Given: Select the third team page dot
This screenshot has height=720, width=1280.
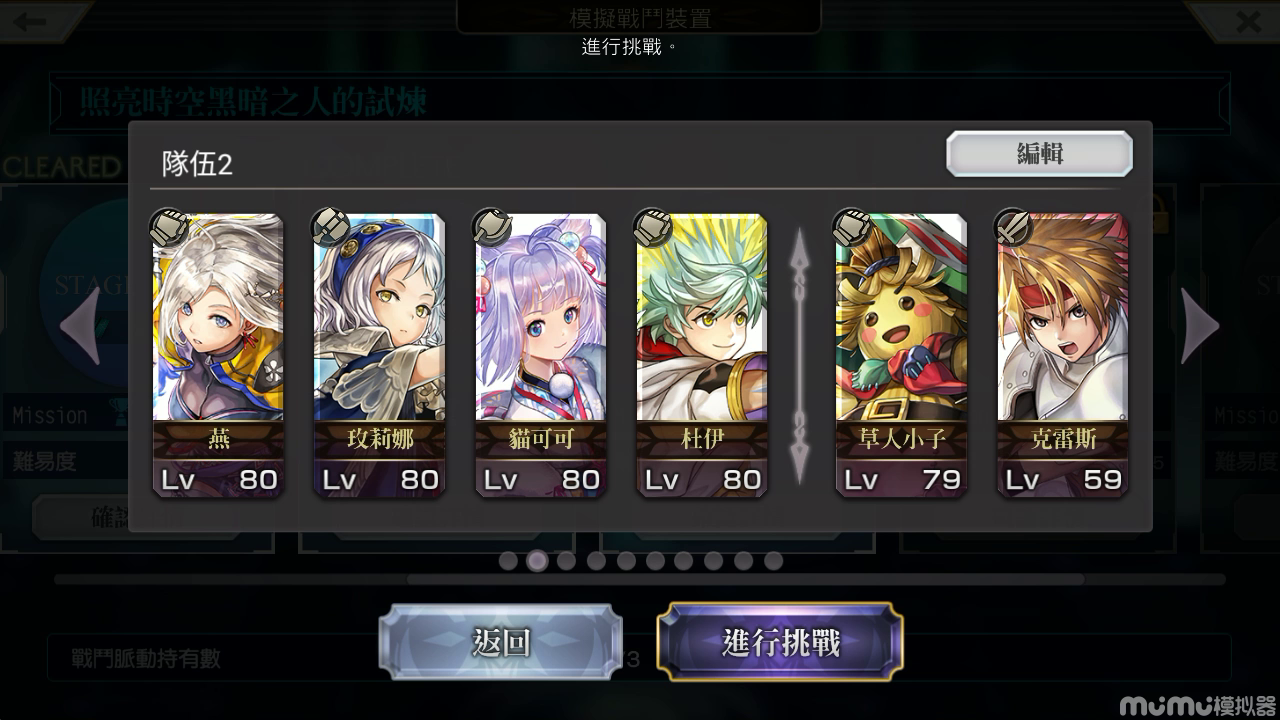Looking at the screenshot, I should click(566, 561).
